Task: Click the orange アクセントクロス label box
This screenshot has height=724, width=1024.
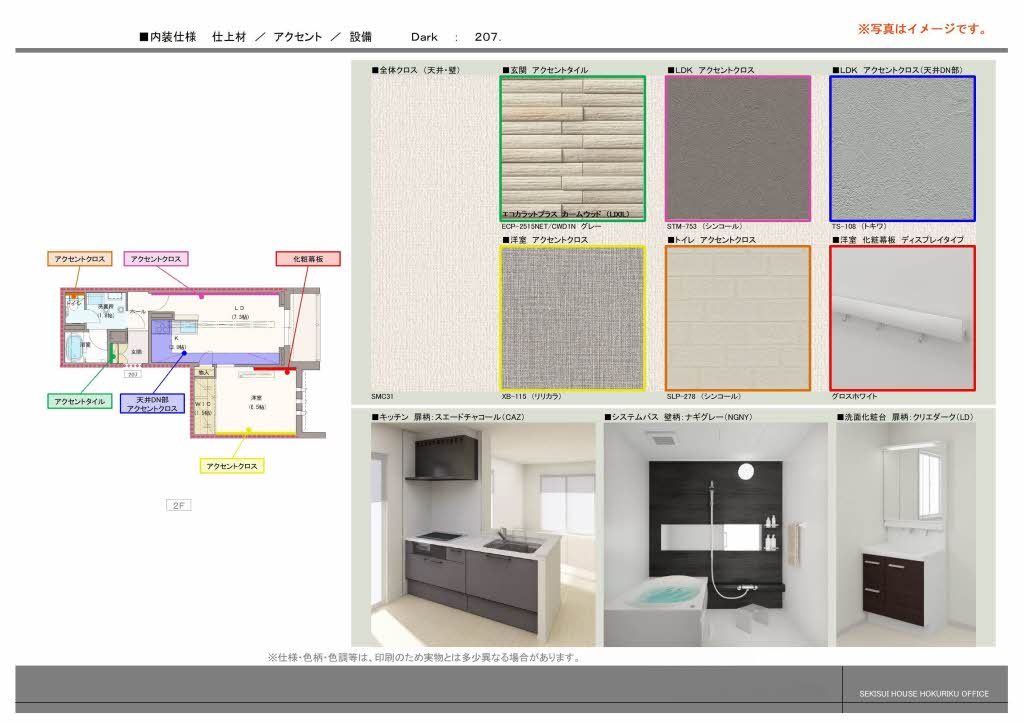Action: pyautogui.click(x=80, y=259)
